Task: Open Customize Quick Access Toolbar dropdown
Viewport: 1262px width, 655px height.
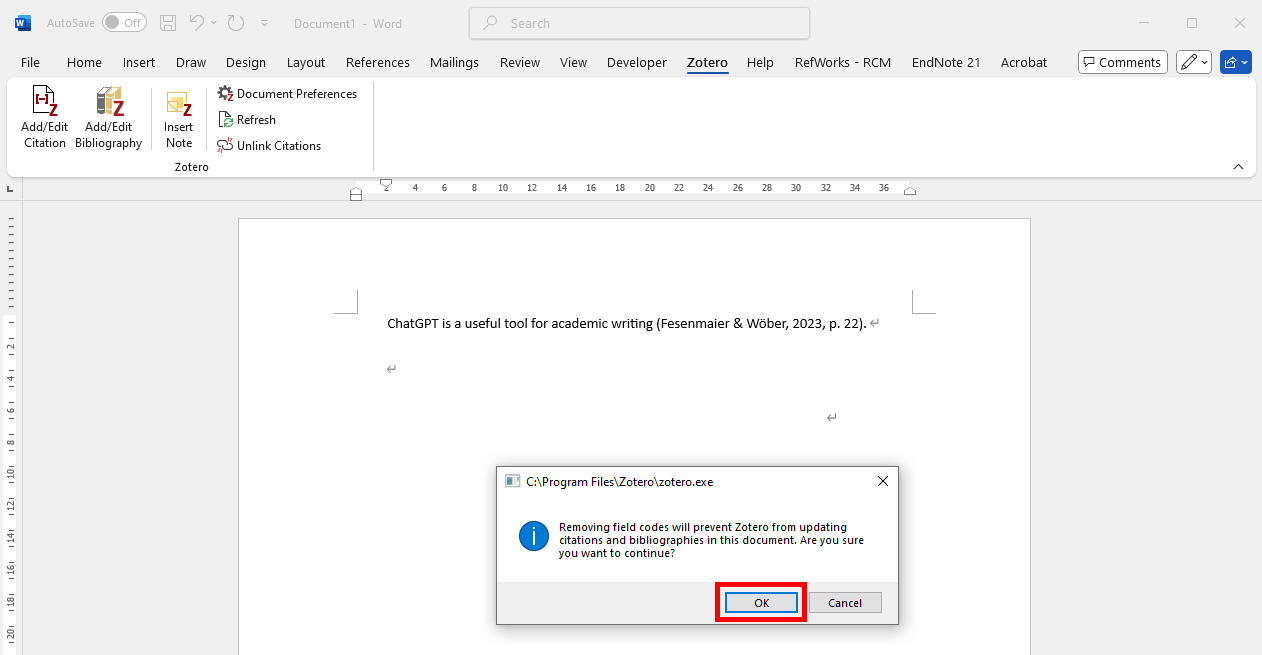Action: [x=264, y=23]
